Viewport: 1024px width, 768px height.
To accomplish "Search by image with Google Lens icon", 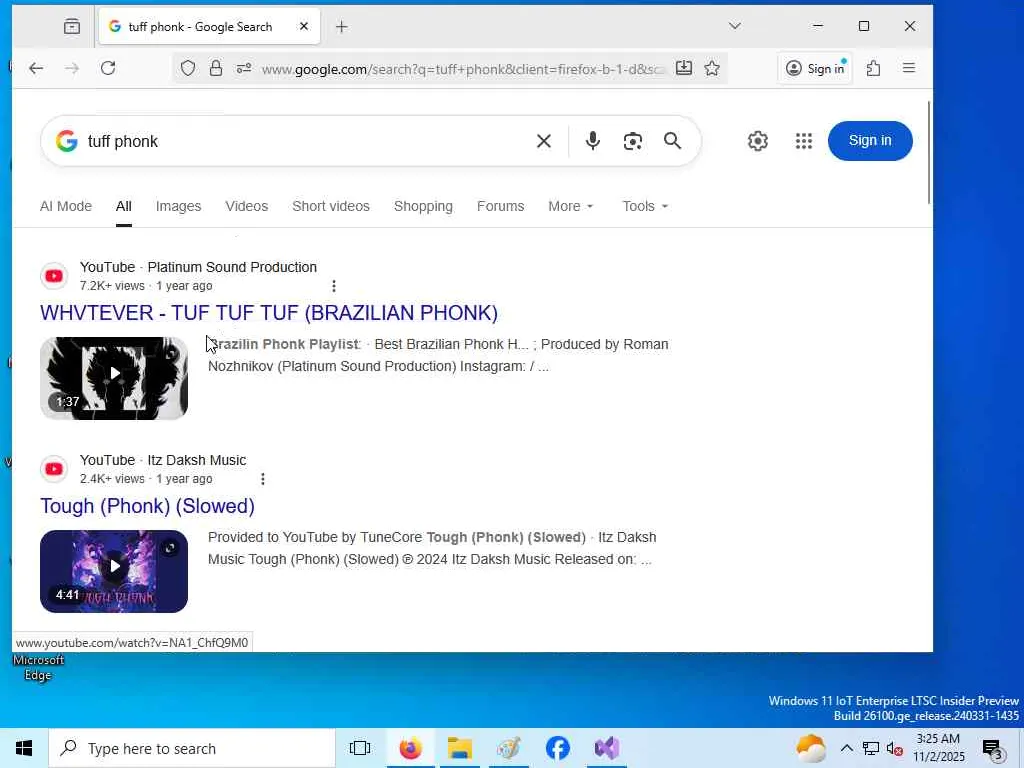I will point(633,141).
